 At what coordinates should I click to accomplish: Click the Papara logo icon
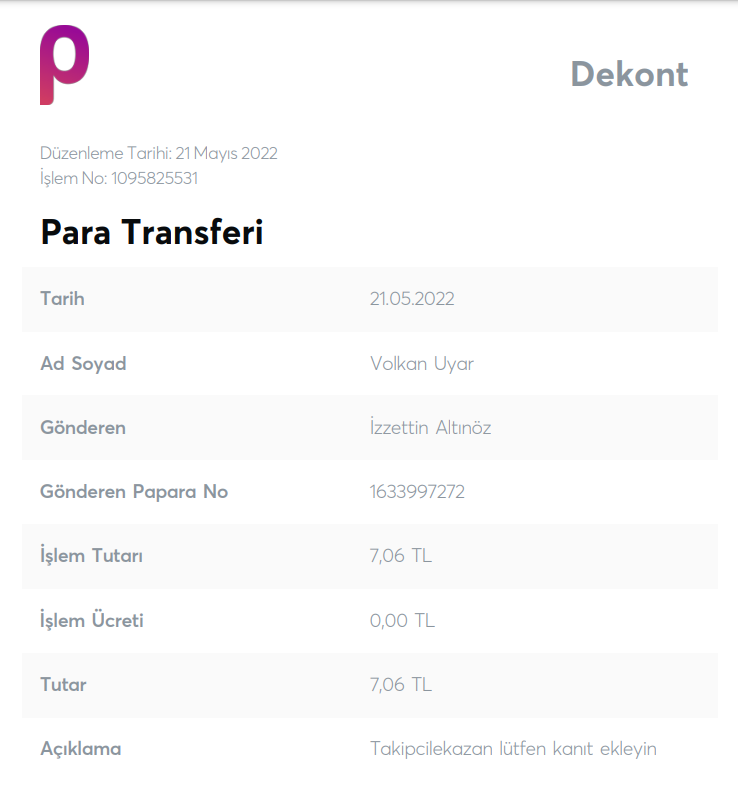click(x=64, y=65)
